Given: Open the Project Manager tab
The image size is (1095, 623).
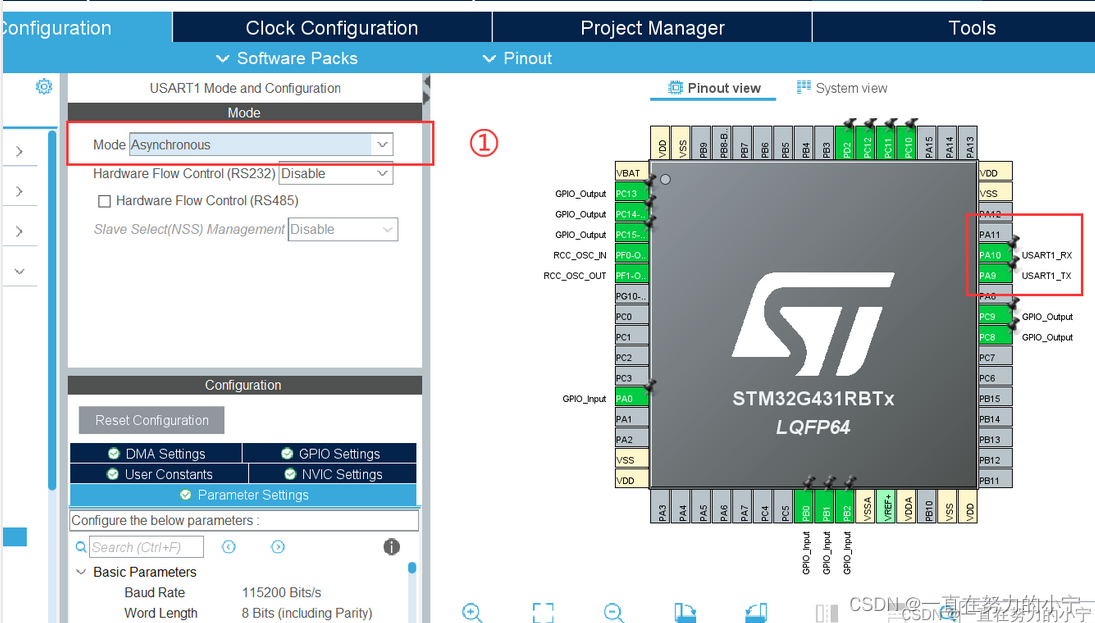Looking at the screenshot, I should tap(652, 28).
